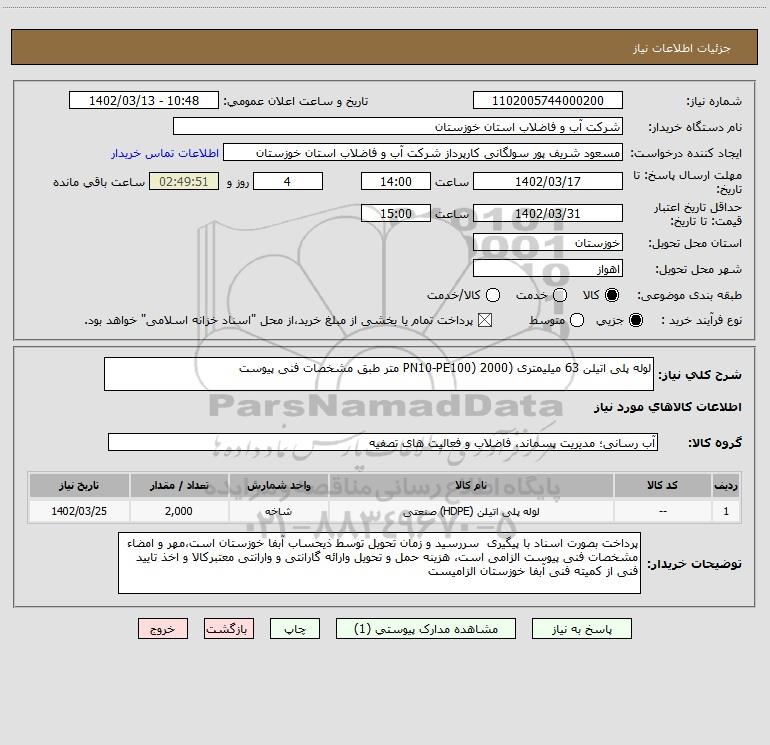Click the price validity date 1402/03/31 field
The height and width of the screenshot is (745, 770).
coord(548,214)
